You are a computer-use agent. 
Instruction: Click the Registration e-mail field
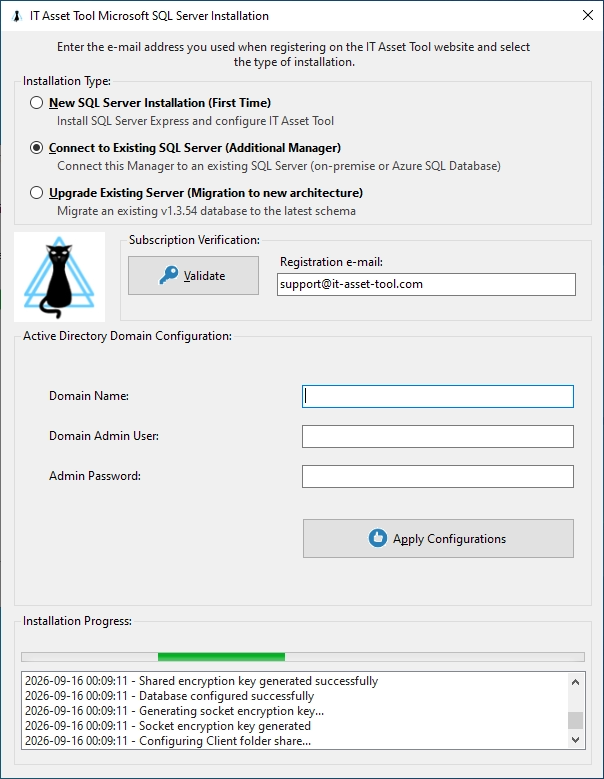[x=426, y=284]
